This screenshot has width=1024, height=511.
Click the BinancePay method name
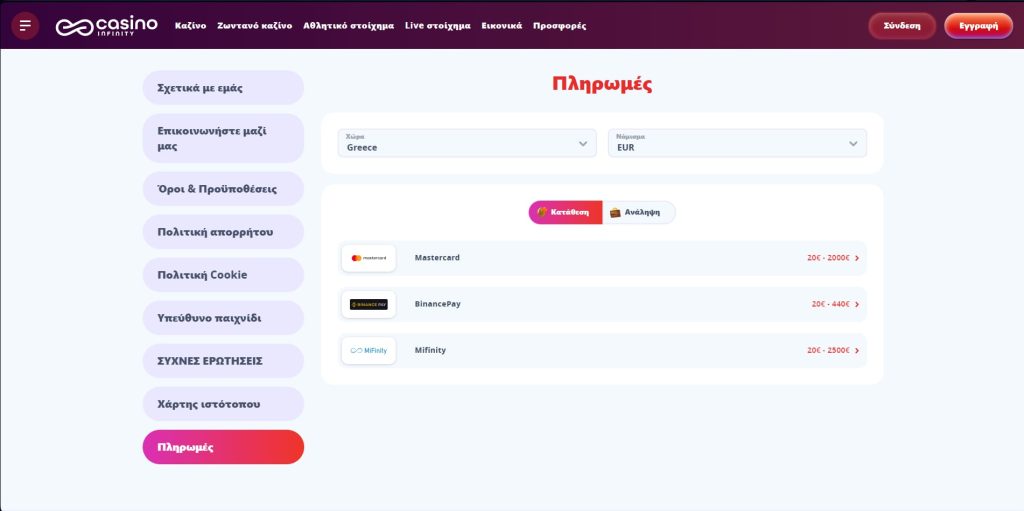pyautogui.click(x=438, y=305)
